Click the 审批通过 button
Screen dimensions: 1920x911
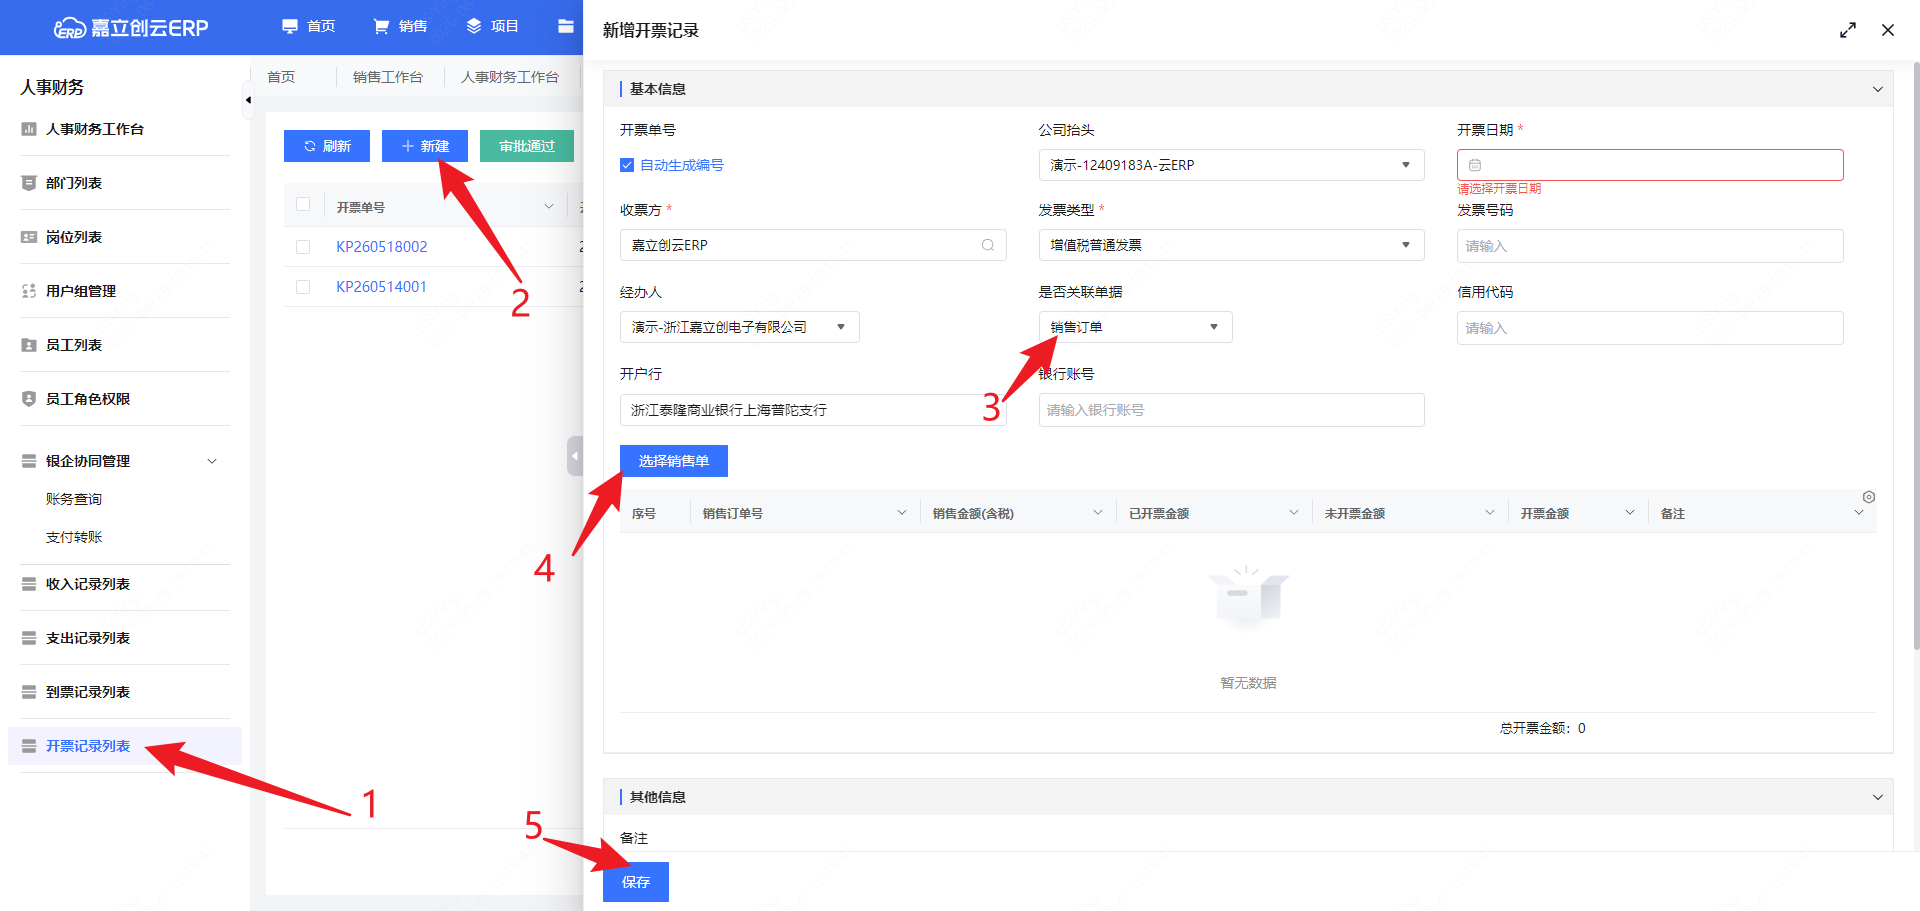(527, 146)
